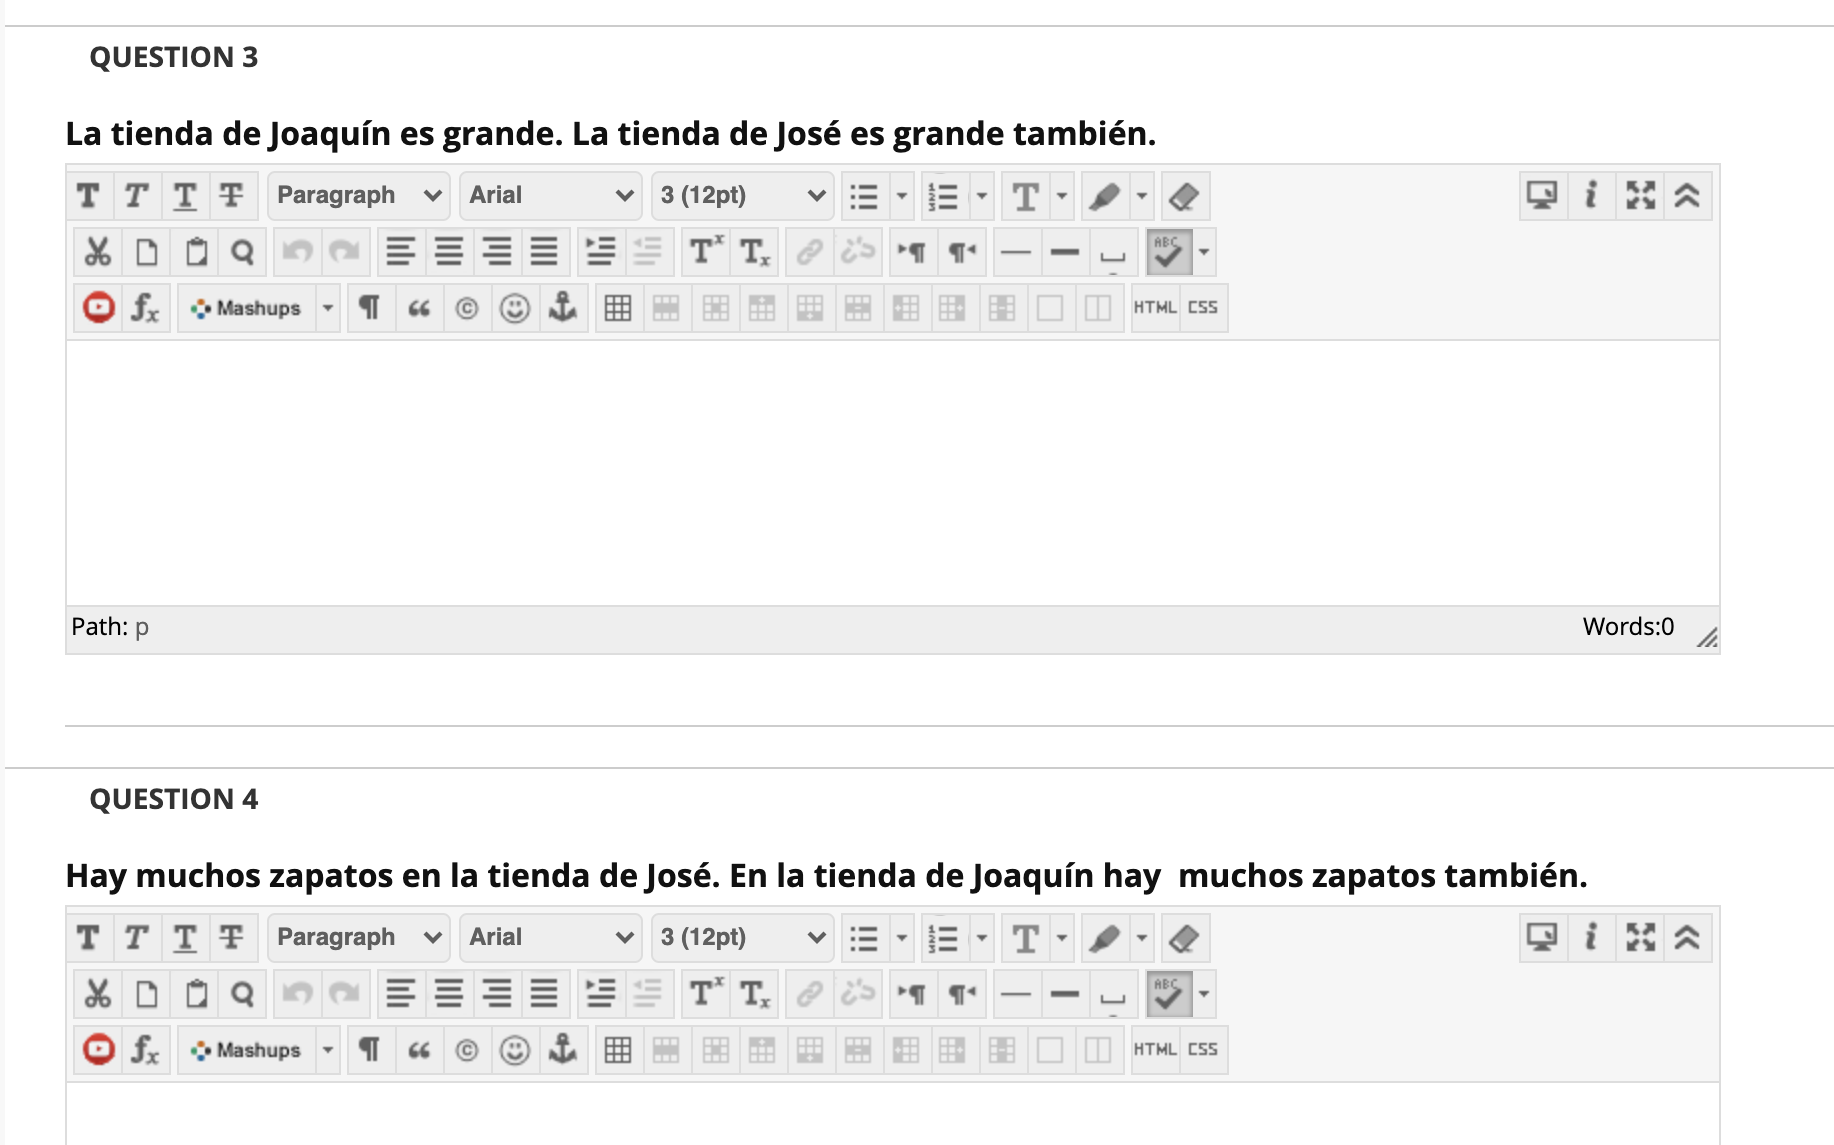Click the CSS button in Question 4 toolbar

[1202, 1050]
